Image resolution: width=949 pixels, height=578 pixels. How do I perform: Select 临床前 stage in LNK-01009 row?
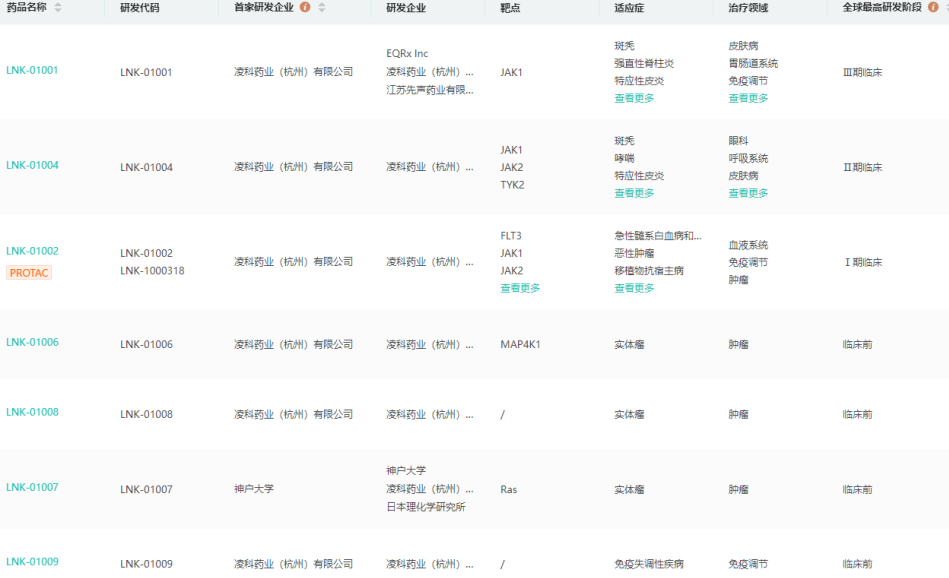857,564
